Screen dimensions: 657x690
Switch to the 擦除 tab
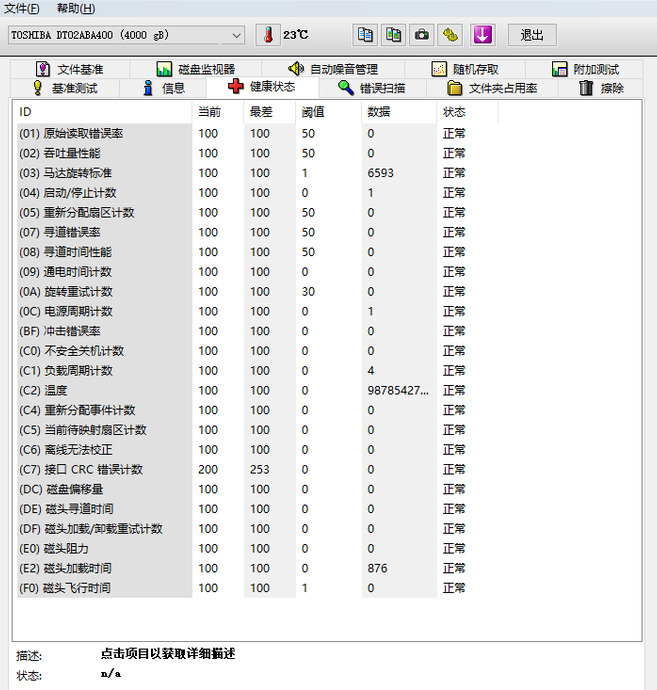click(x=601, y=88)
